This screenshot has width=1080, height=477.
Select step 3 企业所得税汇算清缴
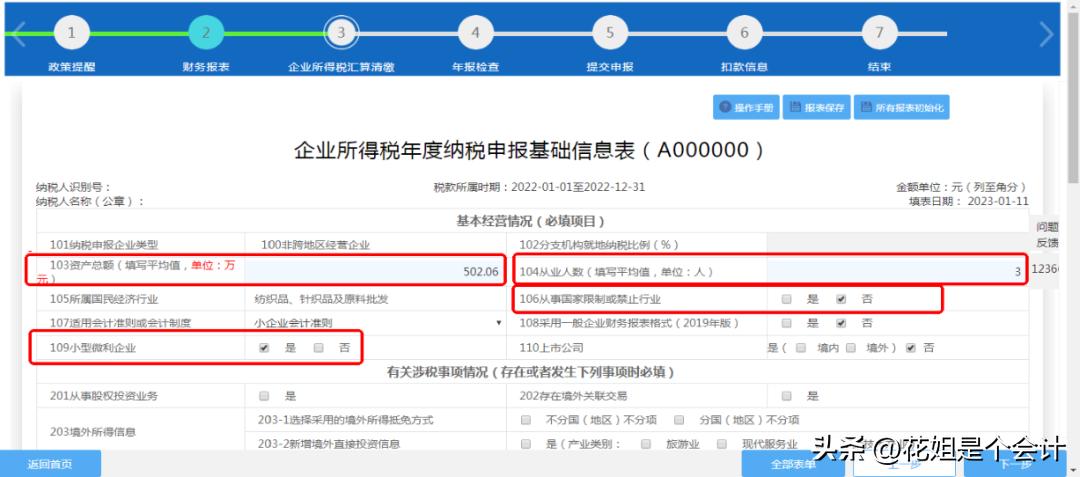point(341,34)
